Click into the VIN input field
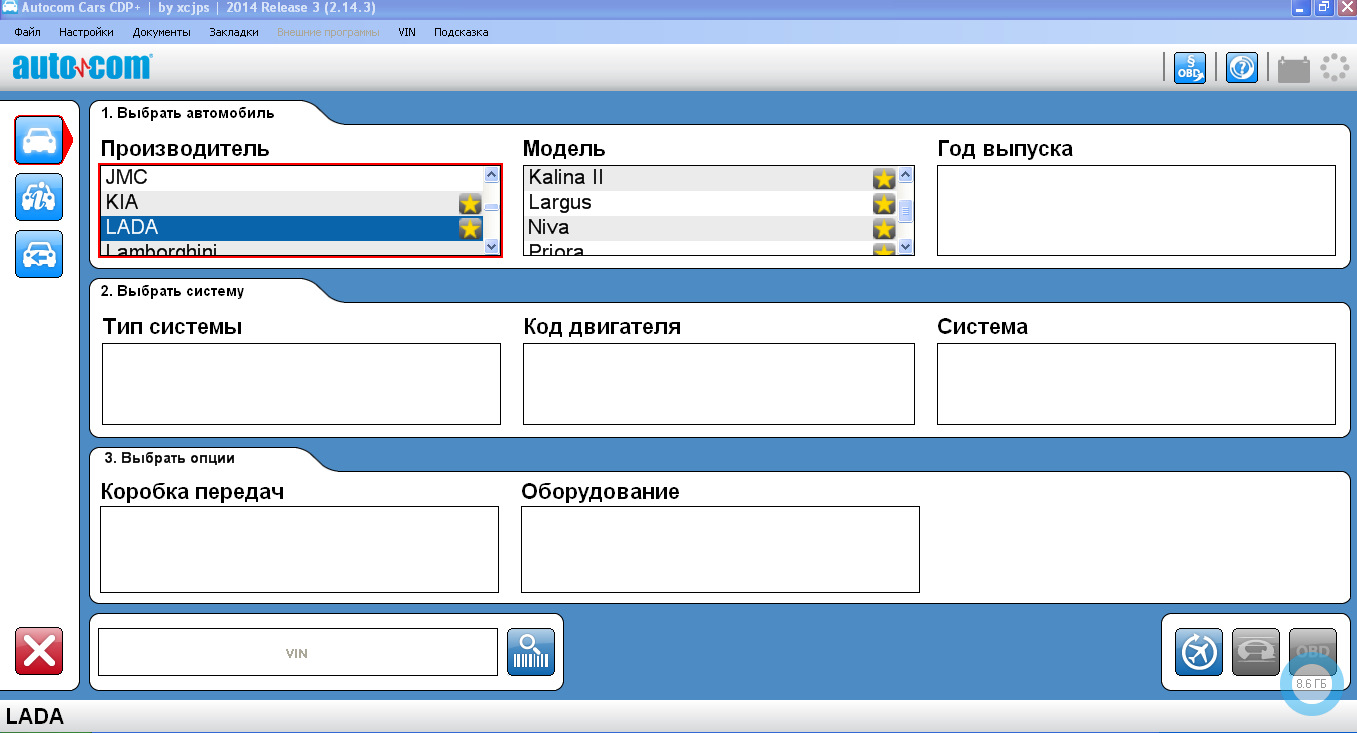Image resolution: width=1357 pixels, height=733 pixels. click(297, 652)
